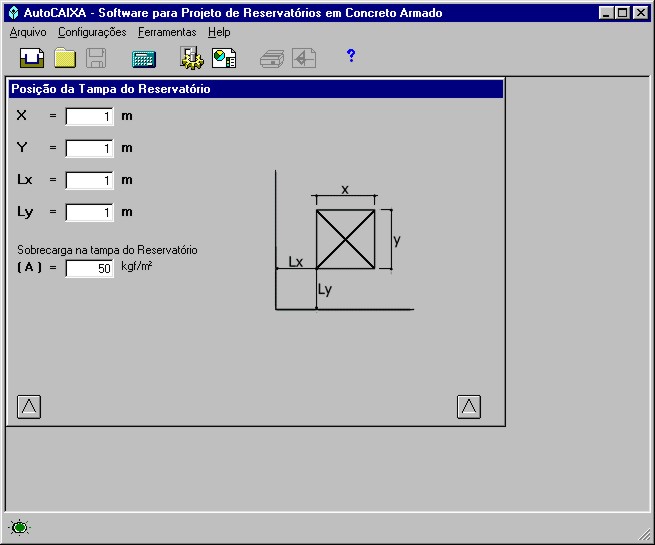The width and height of the screenshot is (655, 545).
Task: Click the printer icon in toolbar
Action: (272, 58)
